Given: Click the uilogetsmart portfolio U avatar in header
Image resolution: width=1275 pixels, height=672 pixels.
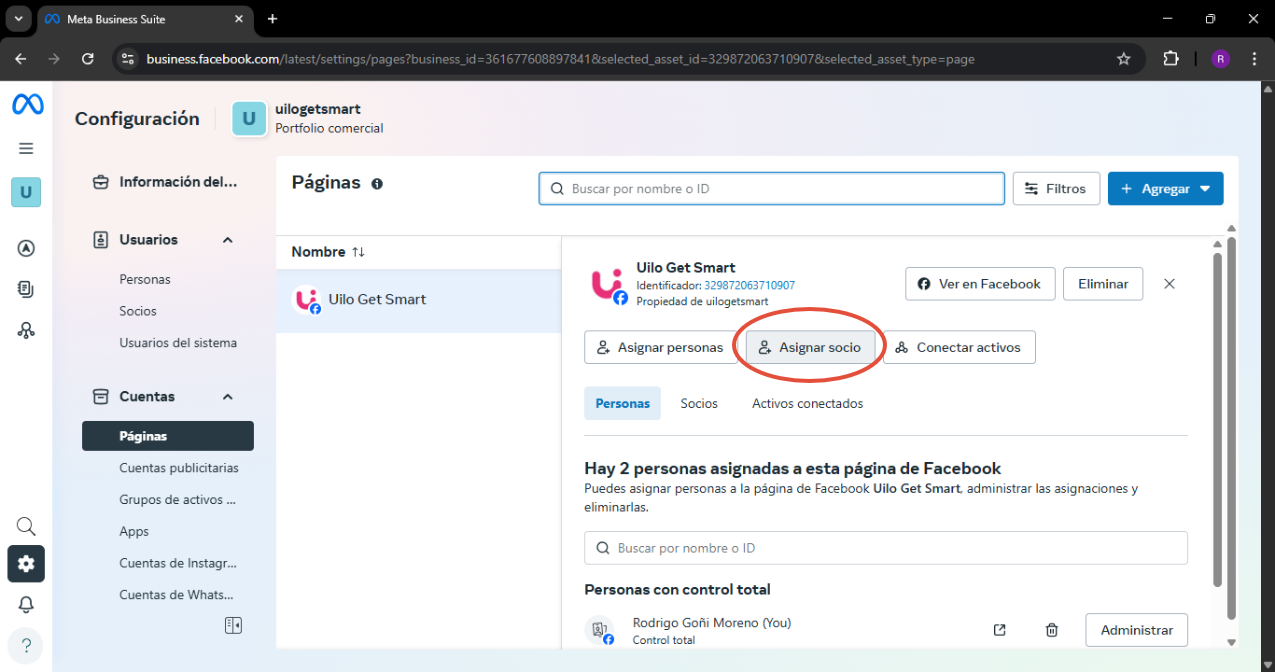Looking at the screenshot, I should coord(249,119).
